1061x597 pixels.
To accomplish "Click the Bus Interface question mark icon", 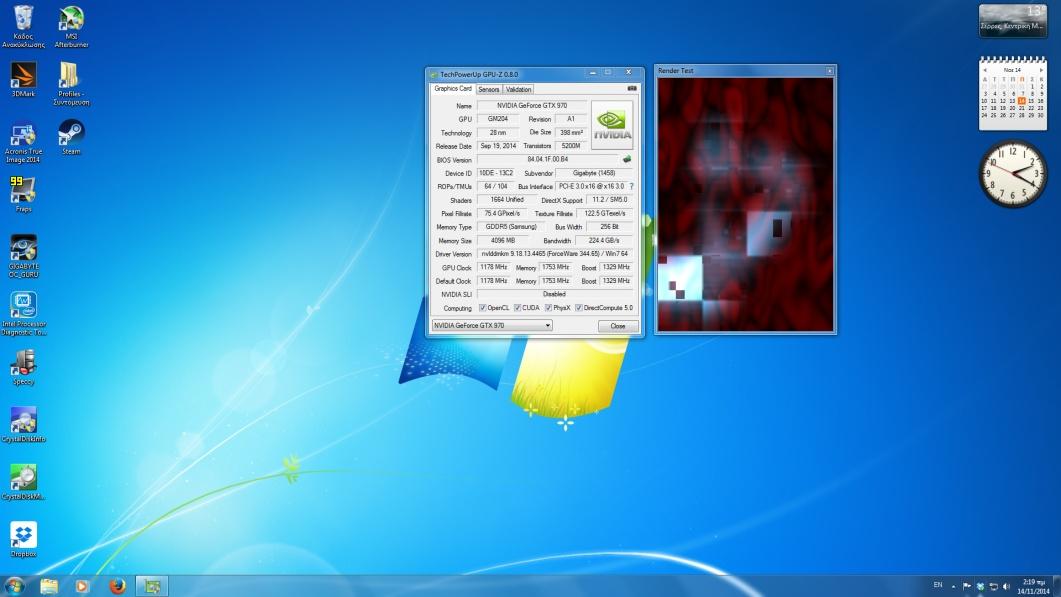I will (x=631, y=186).
